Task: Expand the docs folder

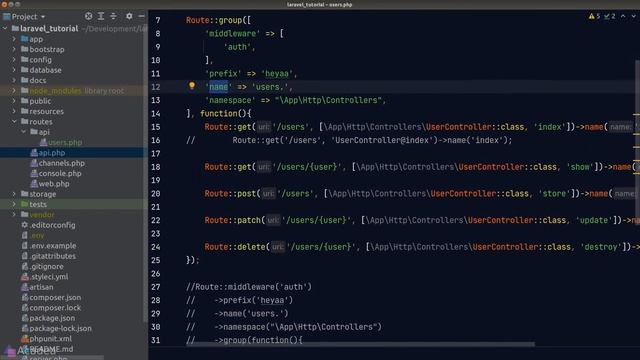Action: point(14,80)
